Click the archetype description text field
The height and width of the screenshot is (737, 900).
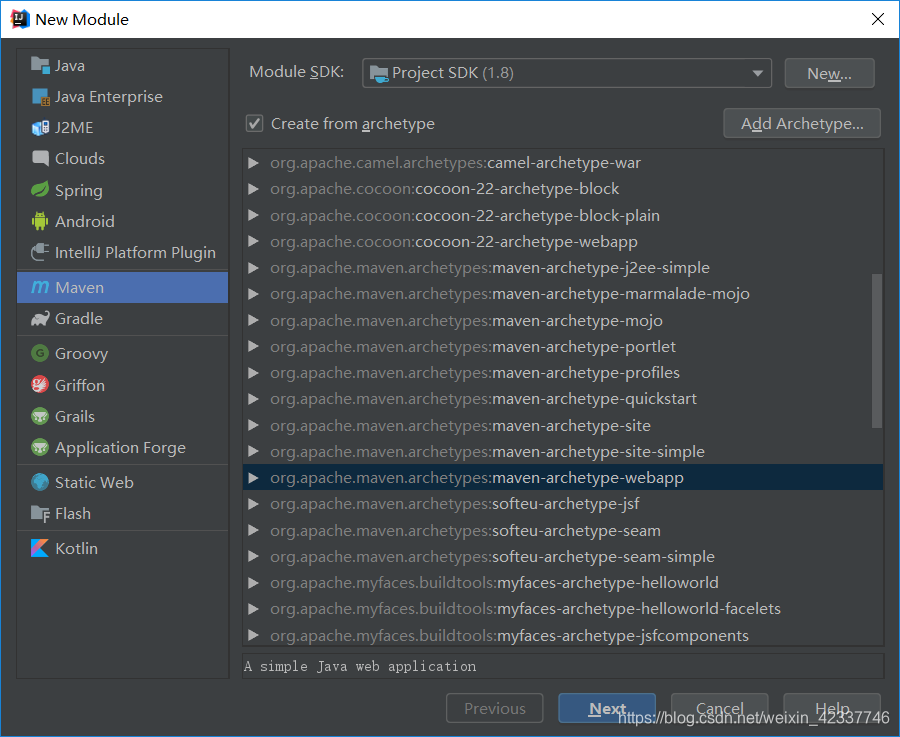[x=562, y=666]
